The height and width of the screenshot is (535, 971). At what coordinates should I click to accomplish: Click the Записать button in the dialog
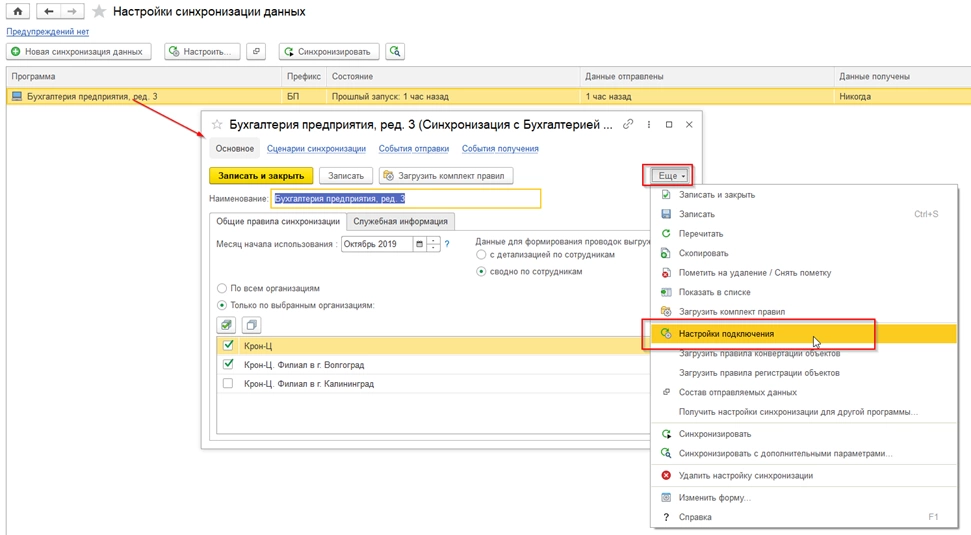point(346,176)
